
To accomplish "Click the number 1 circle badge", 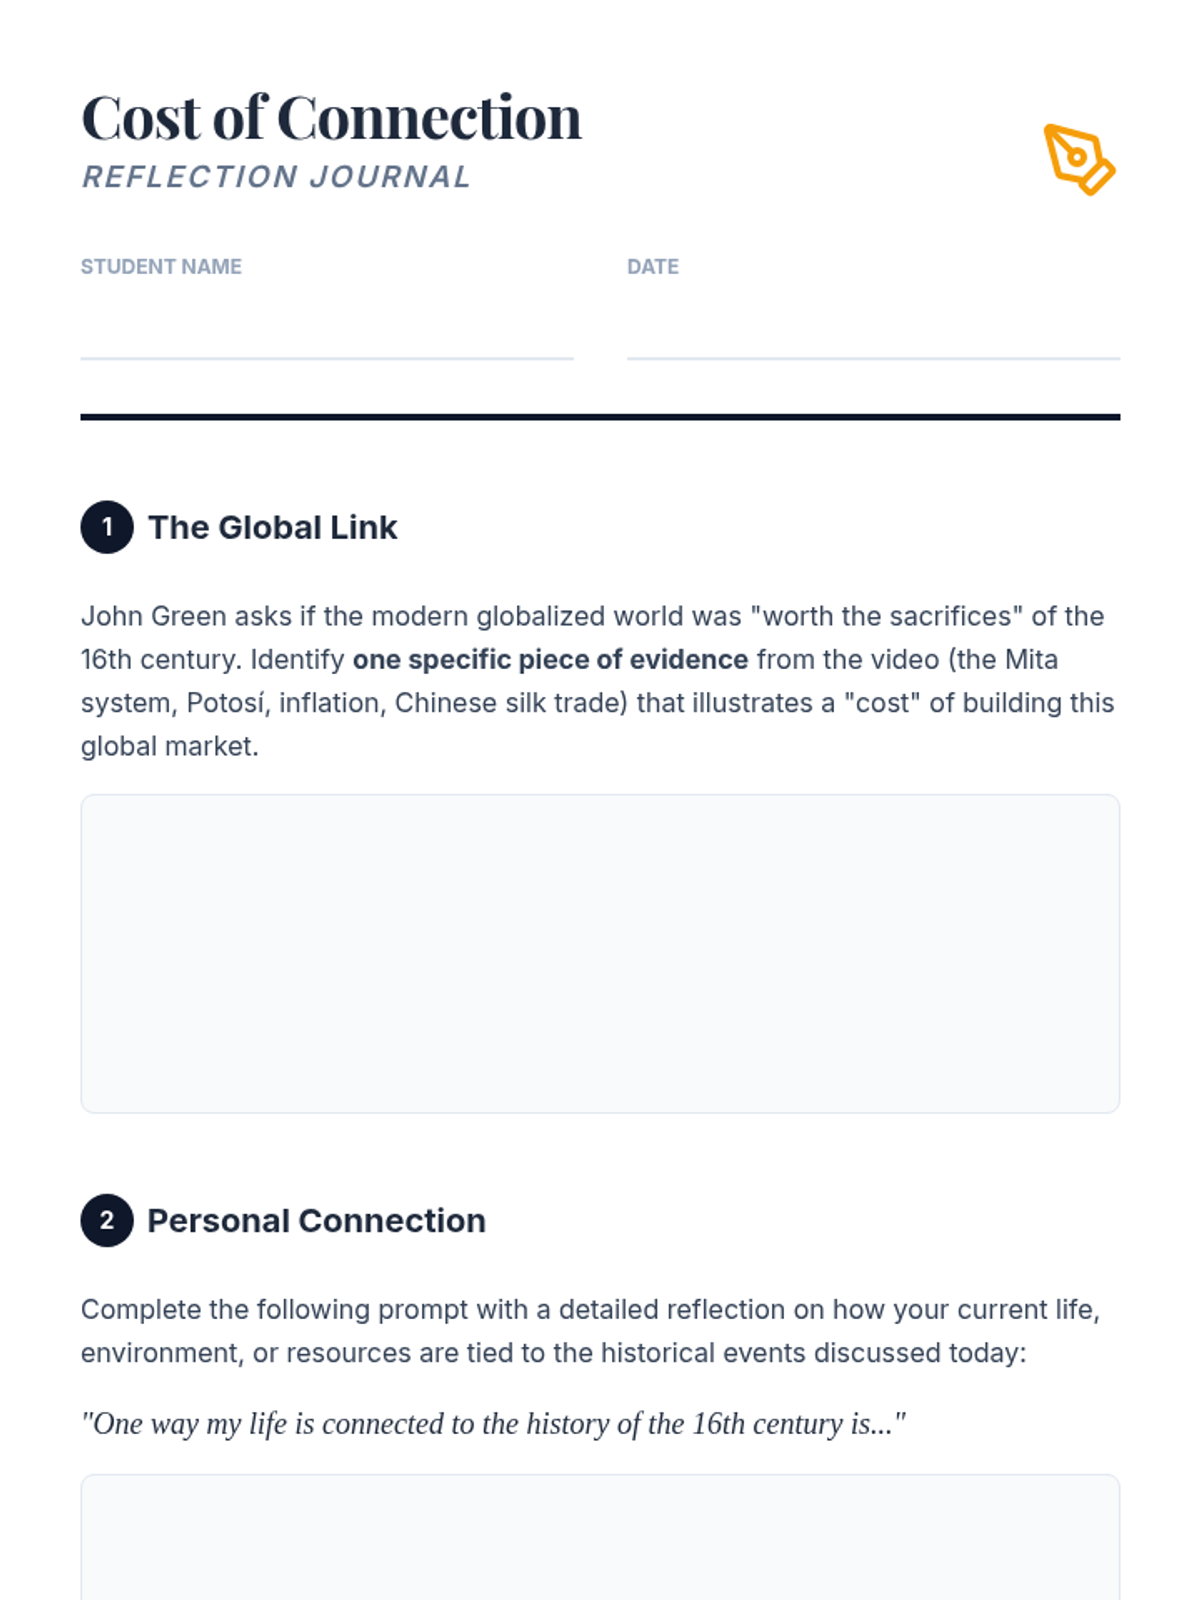I will point(107,527).
